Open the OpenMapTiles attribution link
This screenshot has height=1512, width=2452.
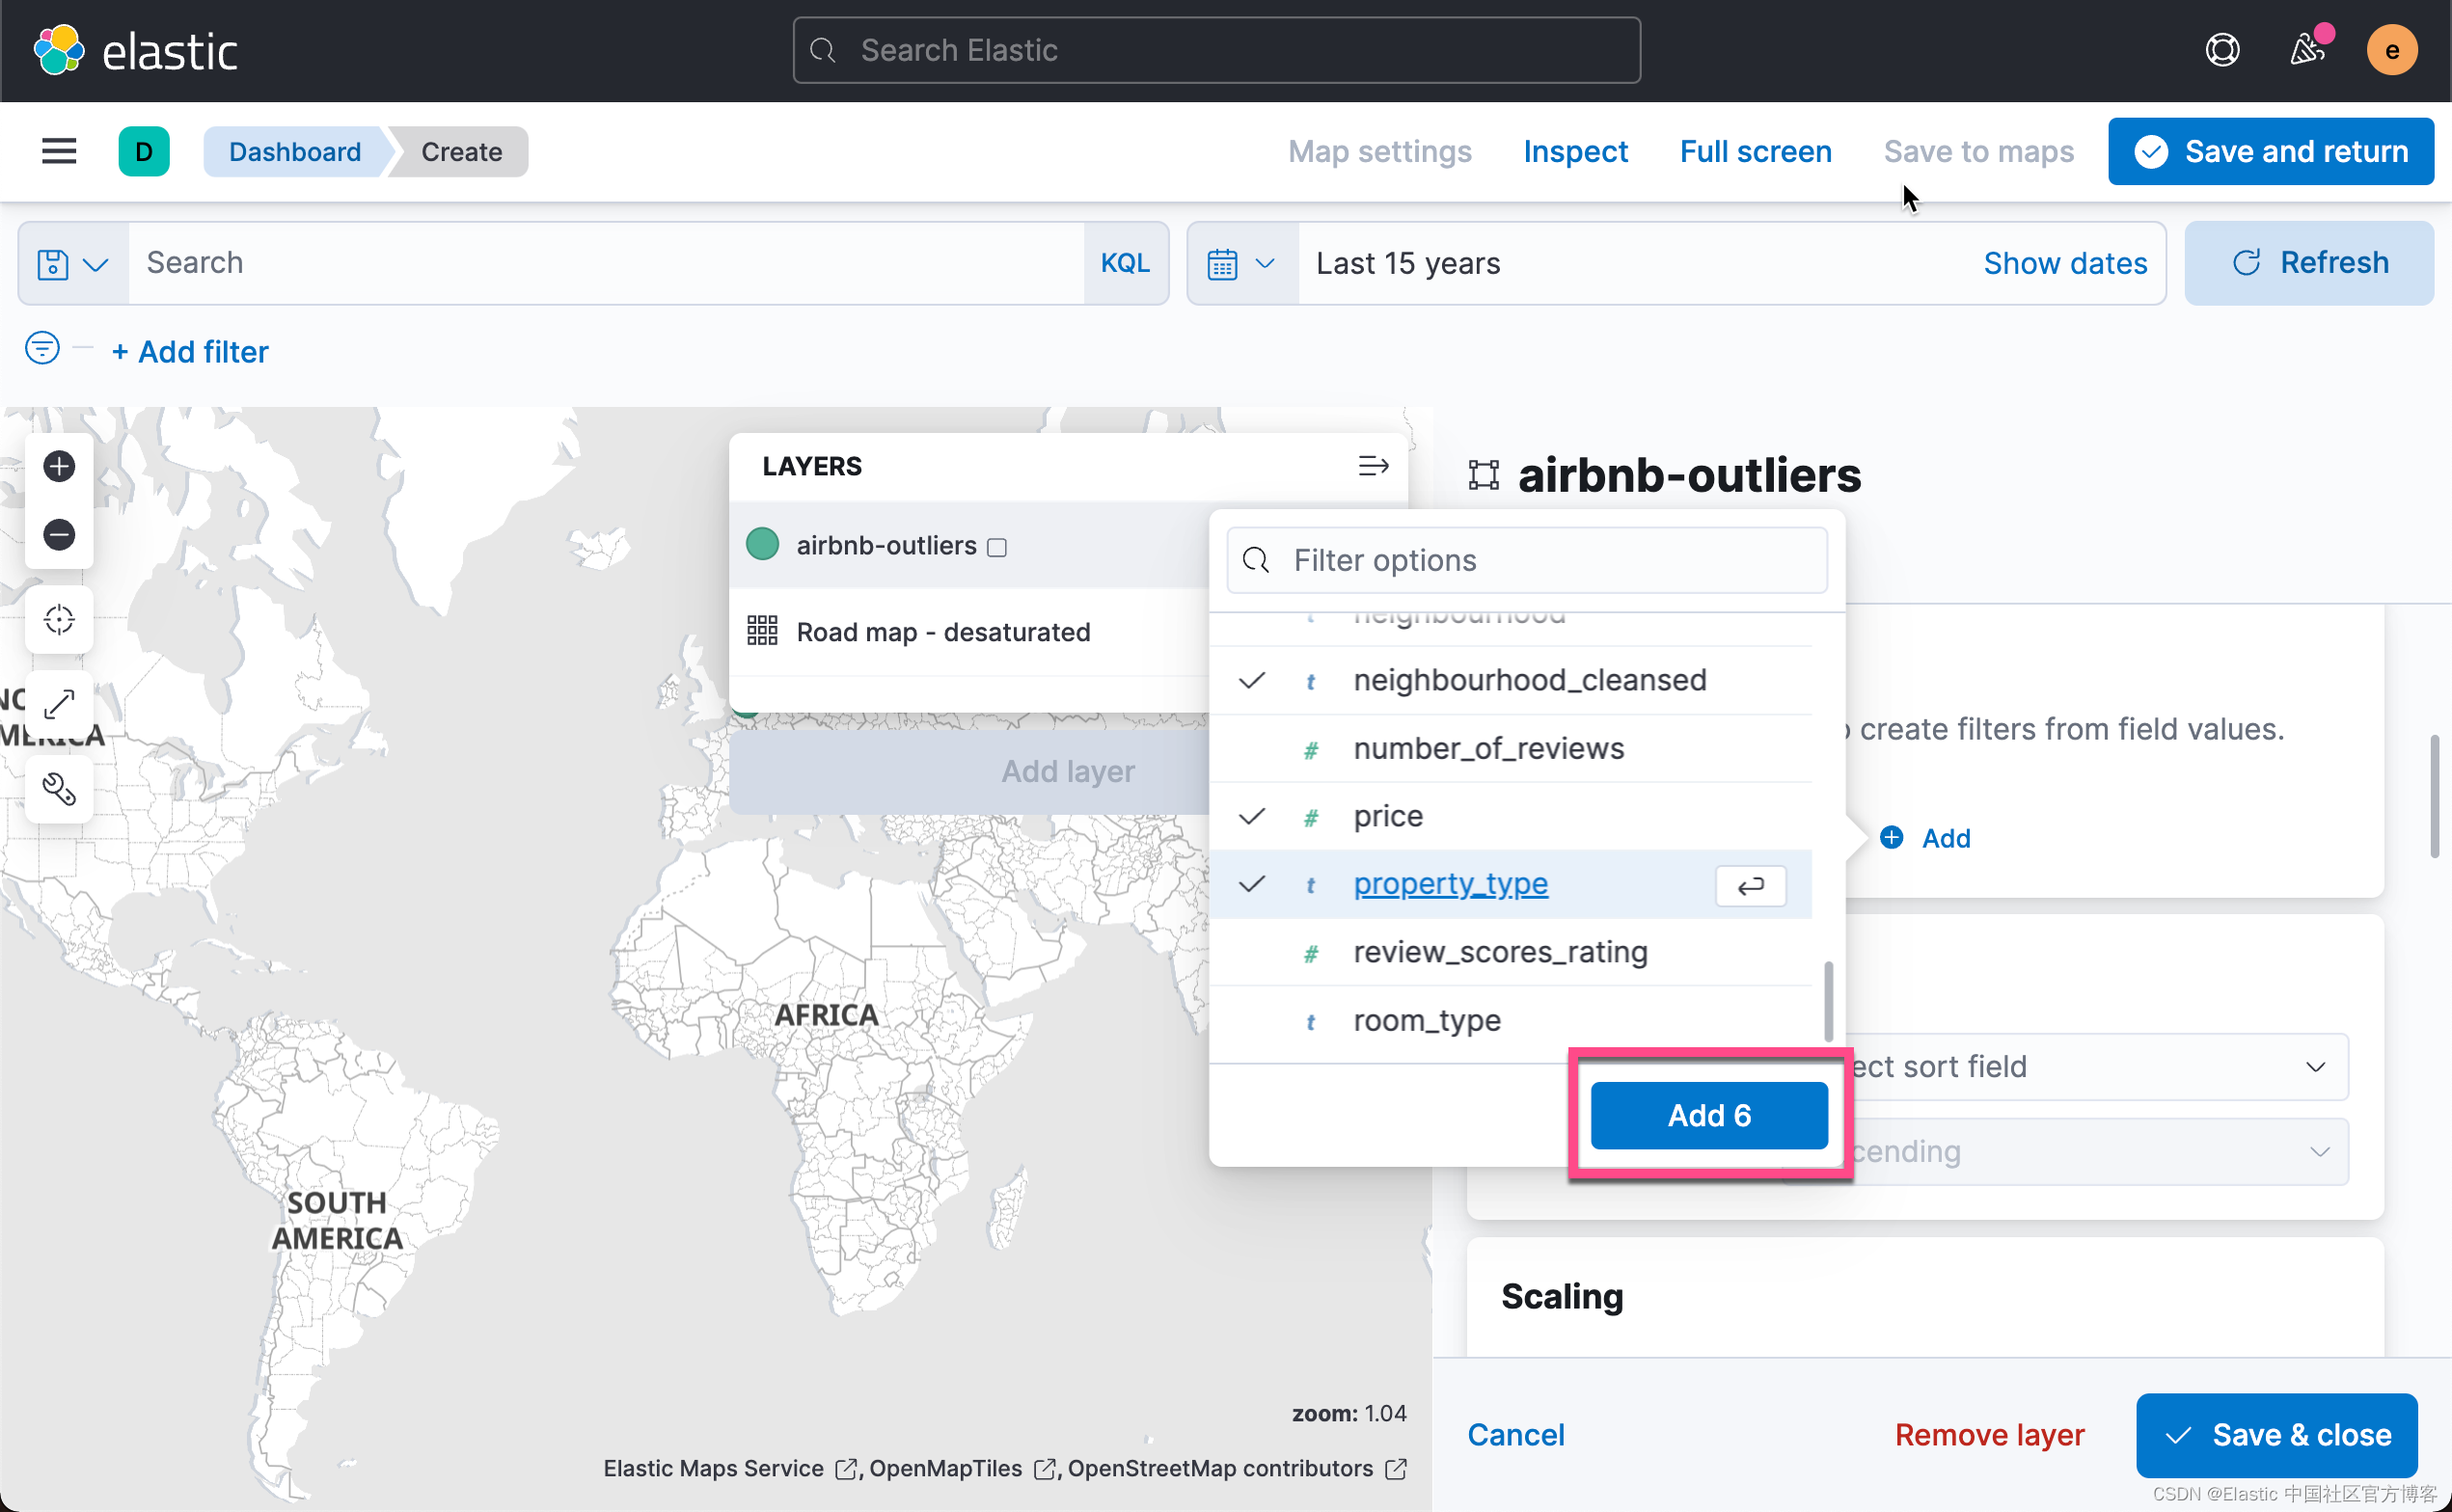(x=962, y=1468)
